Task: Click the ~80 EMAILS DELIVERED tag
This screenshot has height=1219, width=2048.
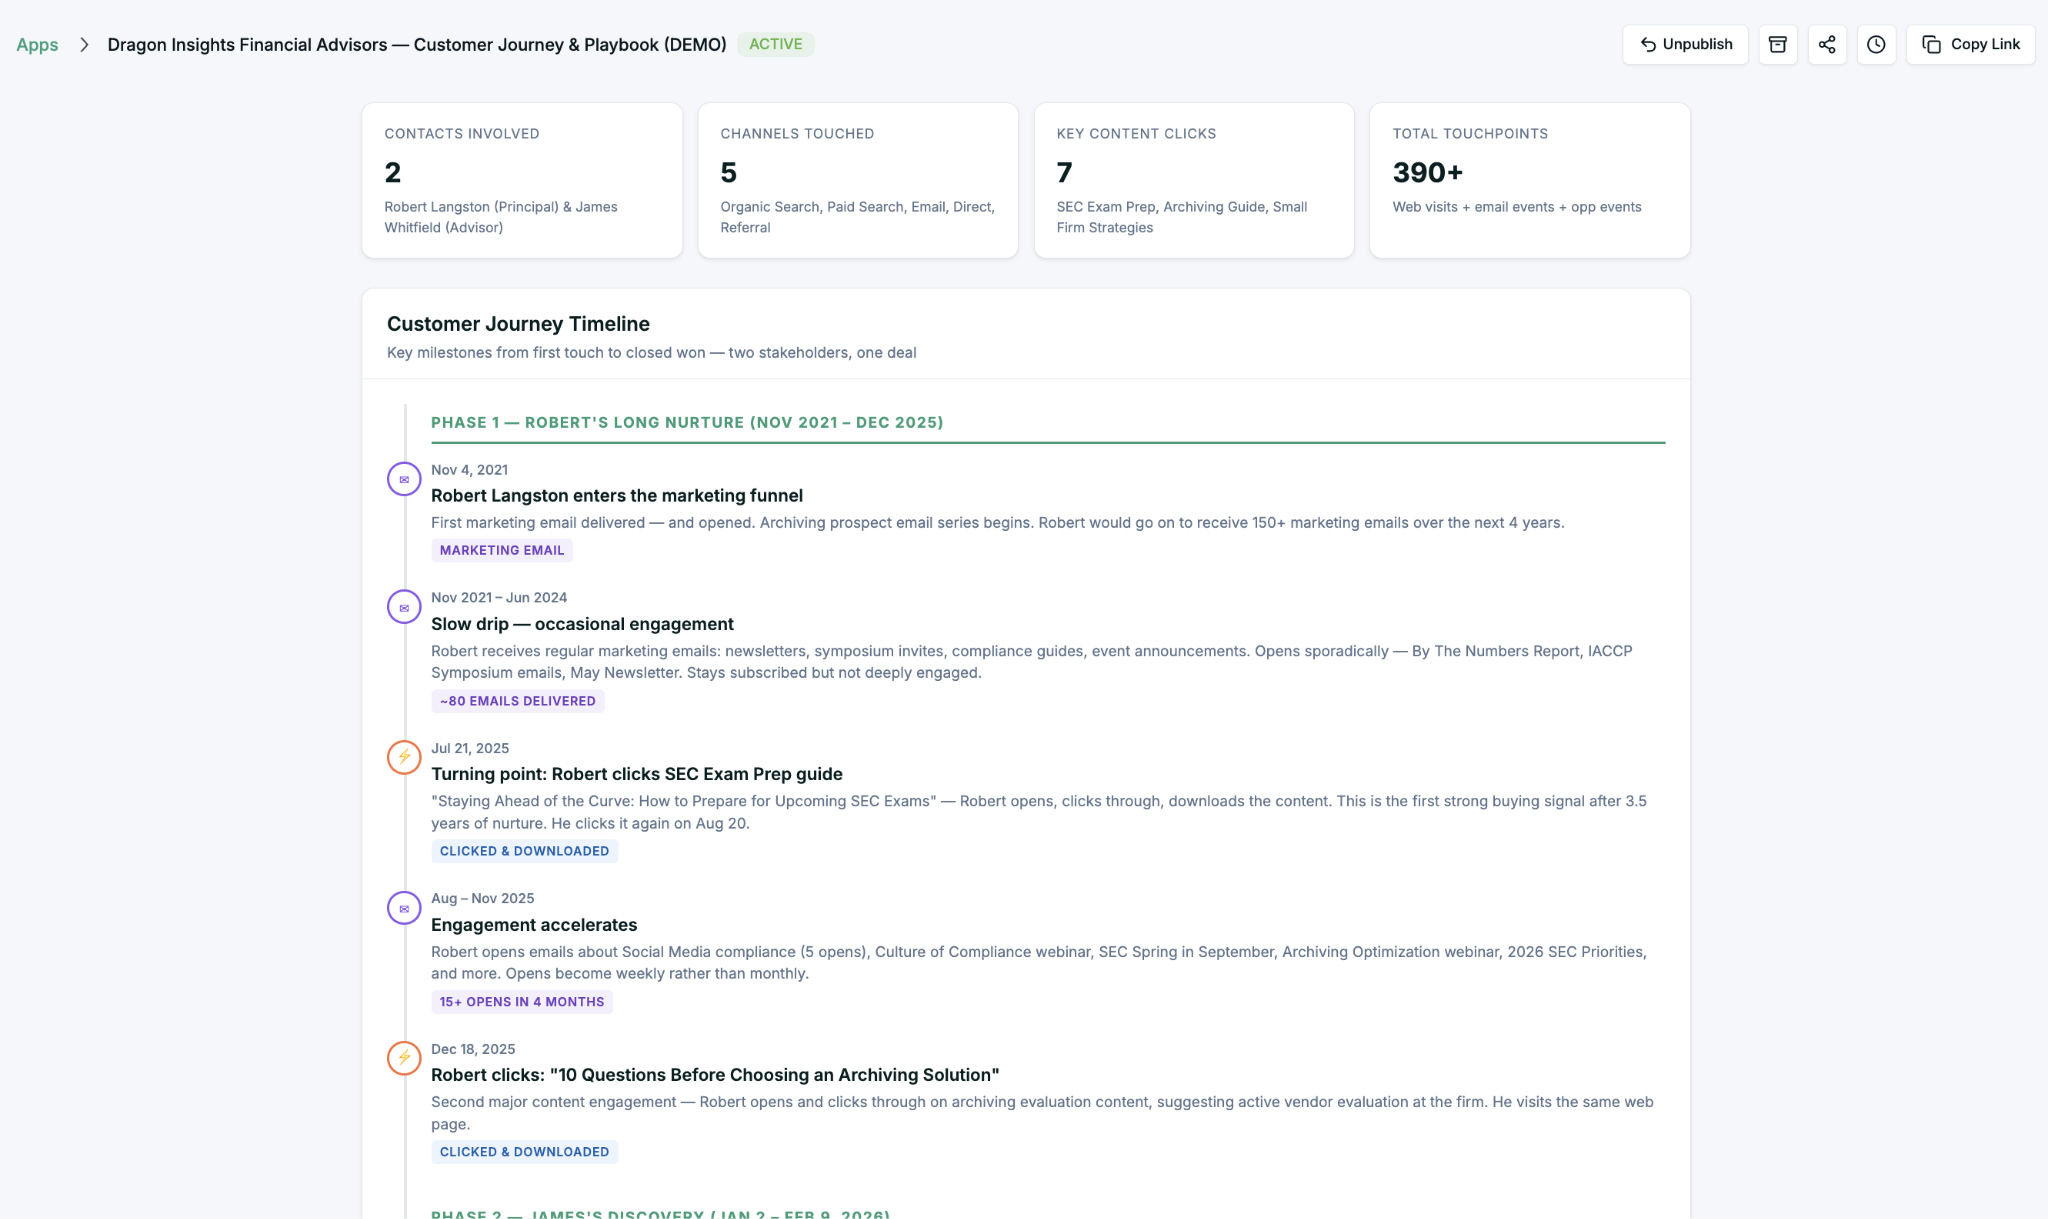Action: pos(517,700)
